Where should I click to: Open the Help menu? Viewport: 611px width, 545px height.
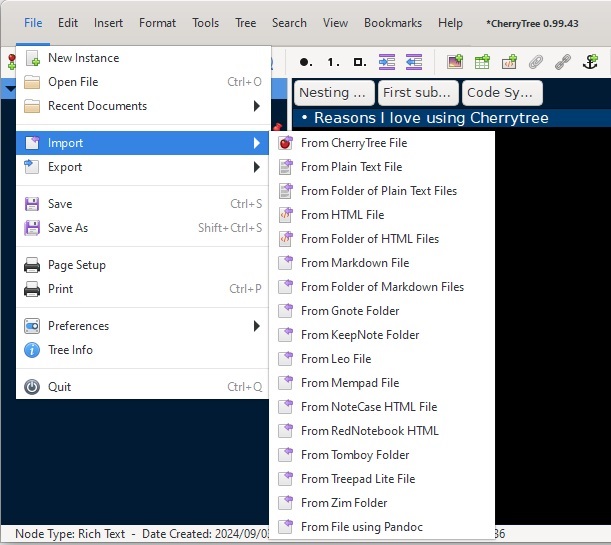(x=450, y=23)
